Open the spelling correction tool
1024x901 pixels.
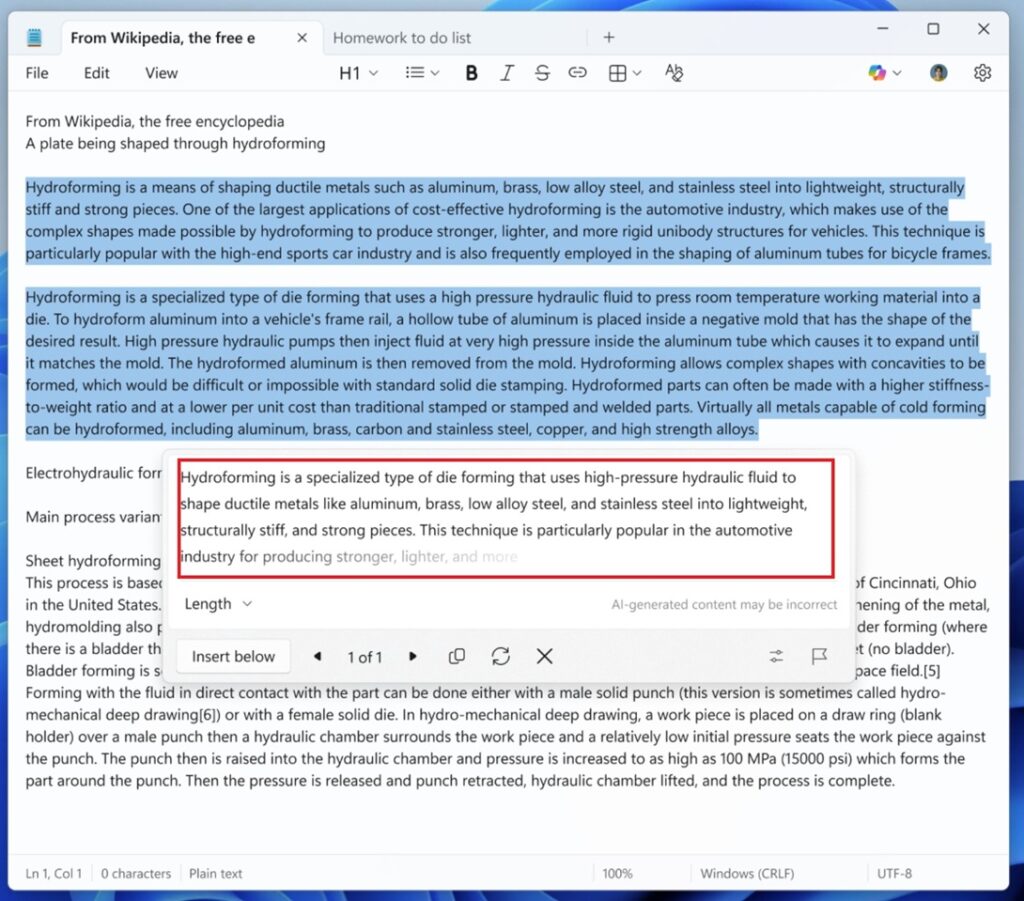(x=673, y=72)
